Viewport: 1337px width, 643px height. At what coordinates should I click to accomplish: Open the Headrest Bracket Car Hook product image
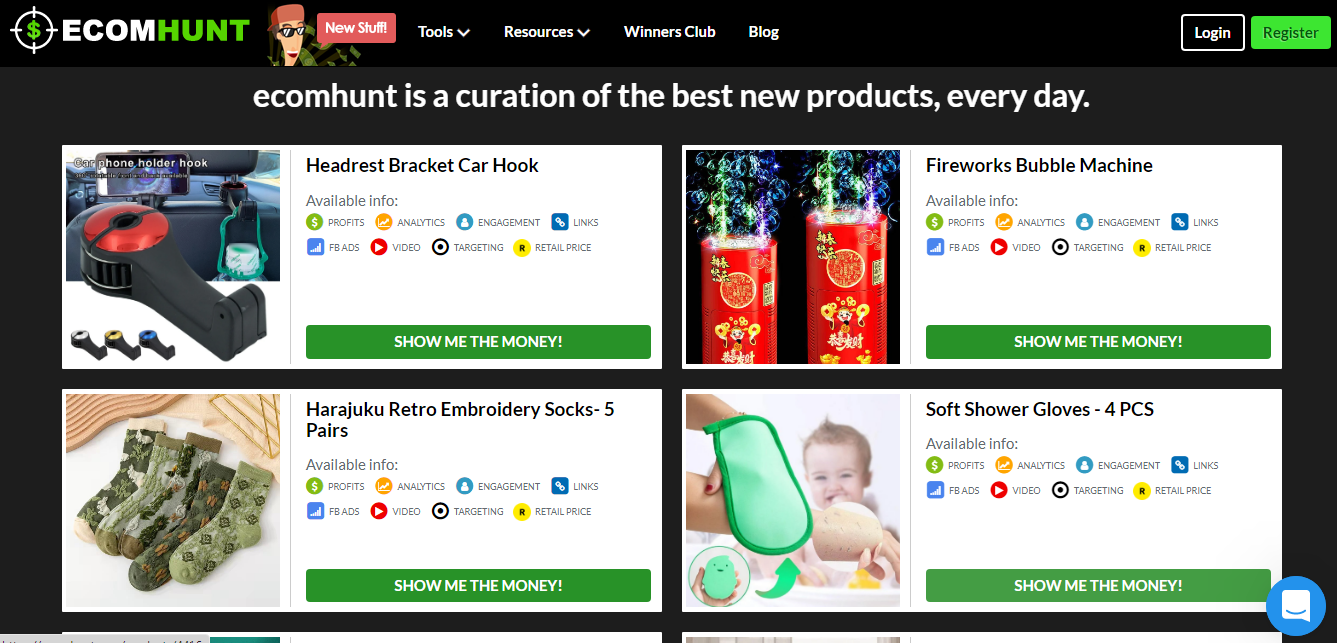[173, 257]
